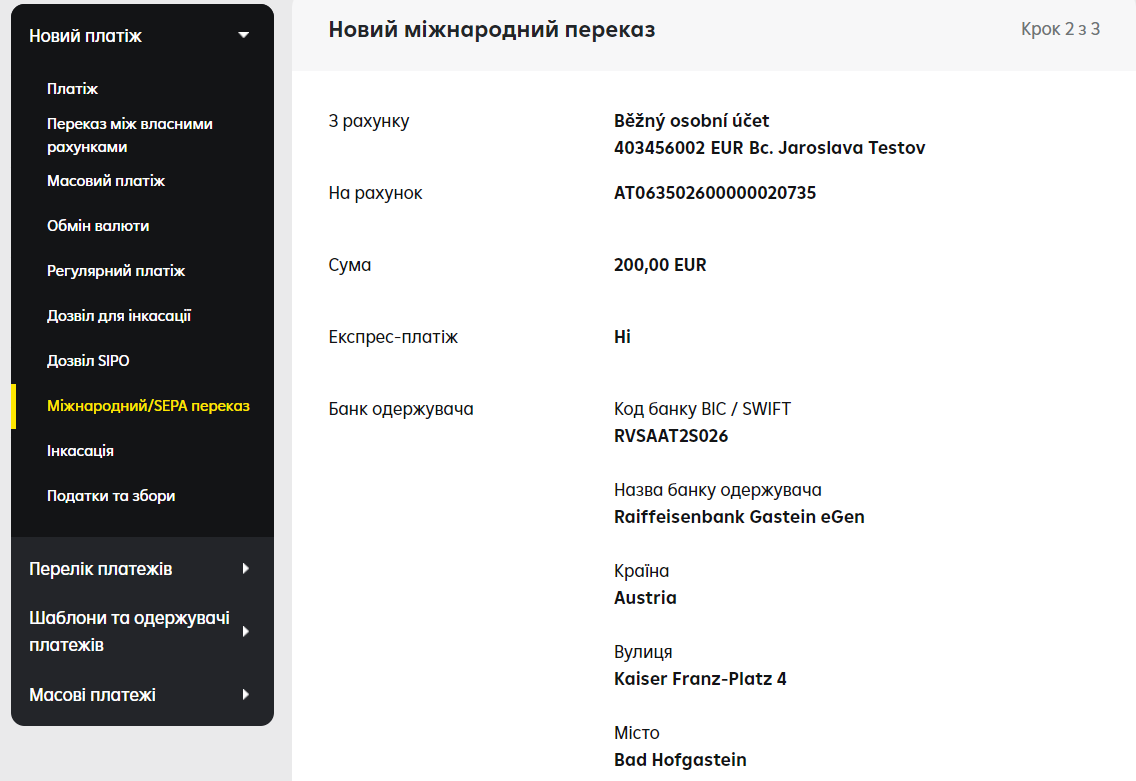Select Дозвіл для інкасації

pos(119,315)
